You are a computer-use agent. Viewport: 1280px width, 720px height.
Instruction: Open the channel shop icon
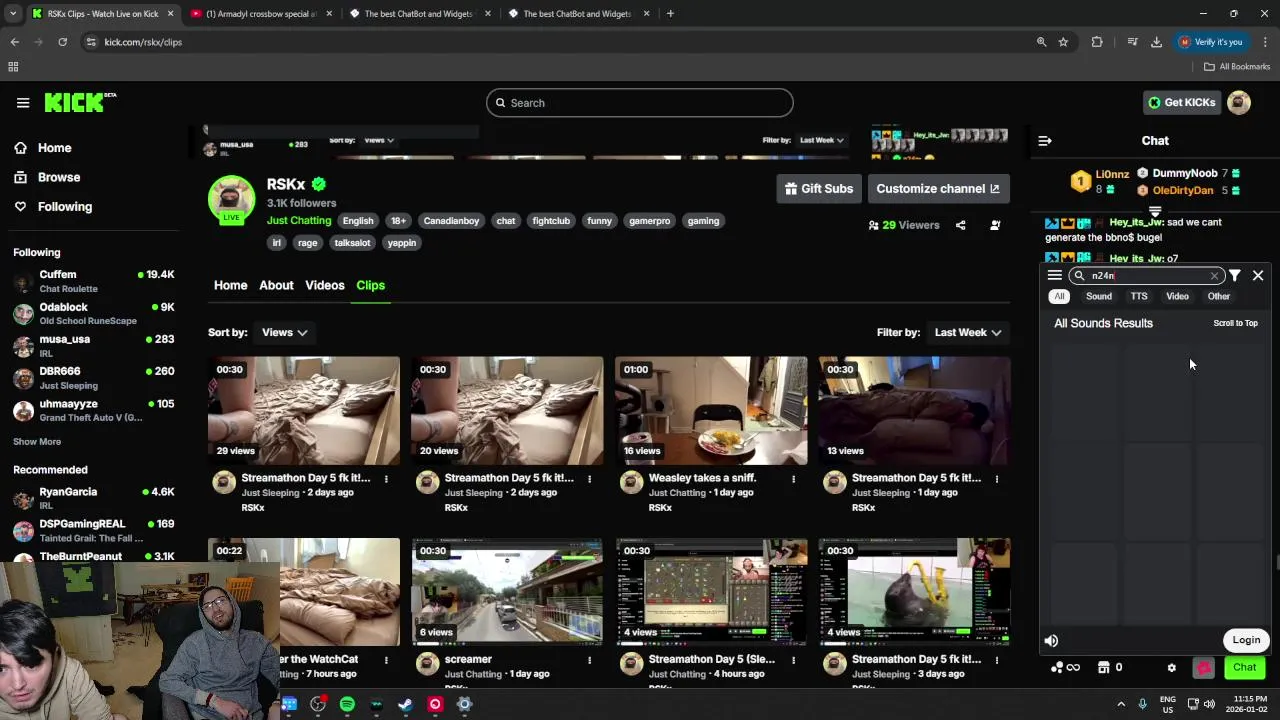(1104, 667)
